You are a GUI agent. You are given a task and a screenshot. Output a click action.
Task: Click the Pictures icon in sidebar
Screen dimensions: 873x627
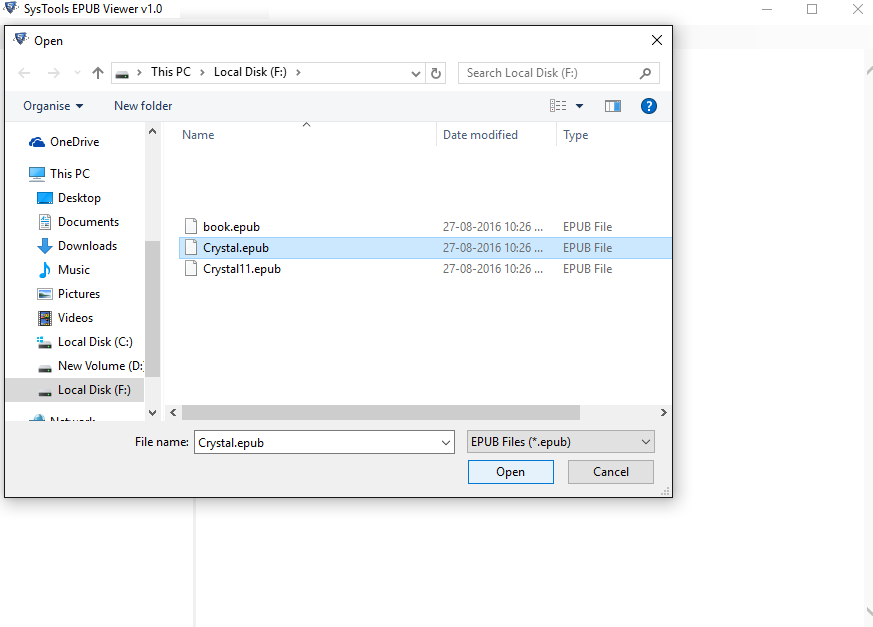pyautogui.click(x=45, y=294)
